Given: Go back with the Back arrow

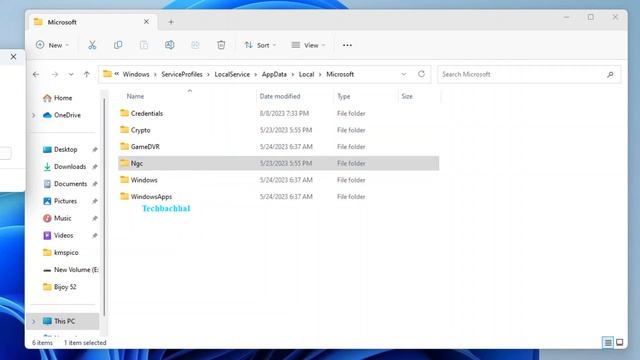Looking at the screenshot, I should point(36,74).
